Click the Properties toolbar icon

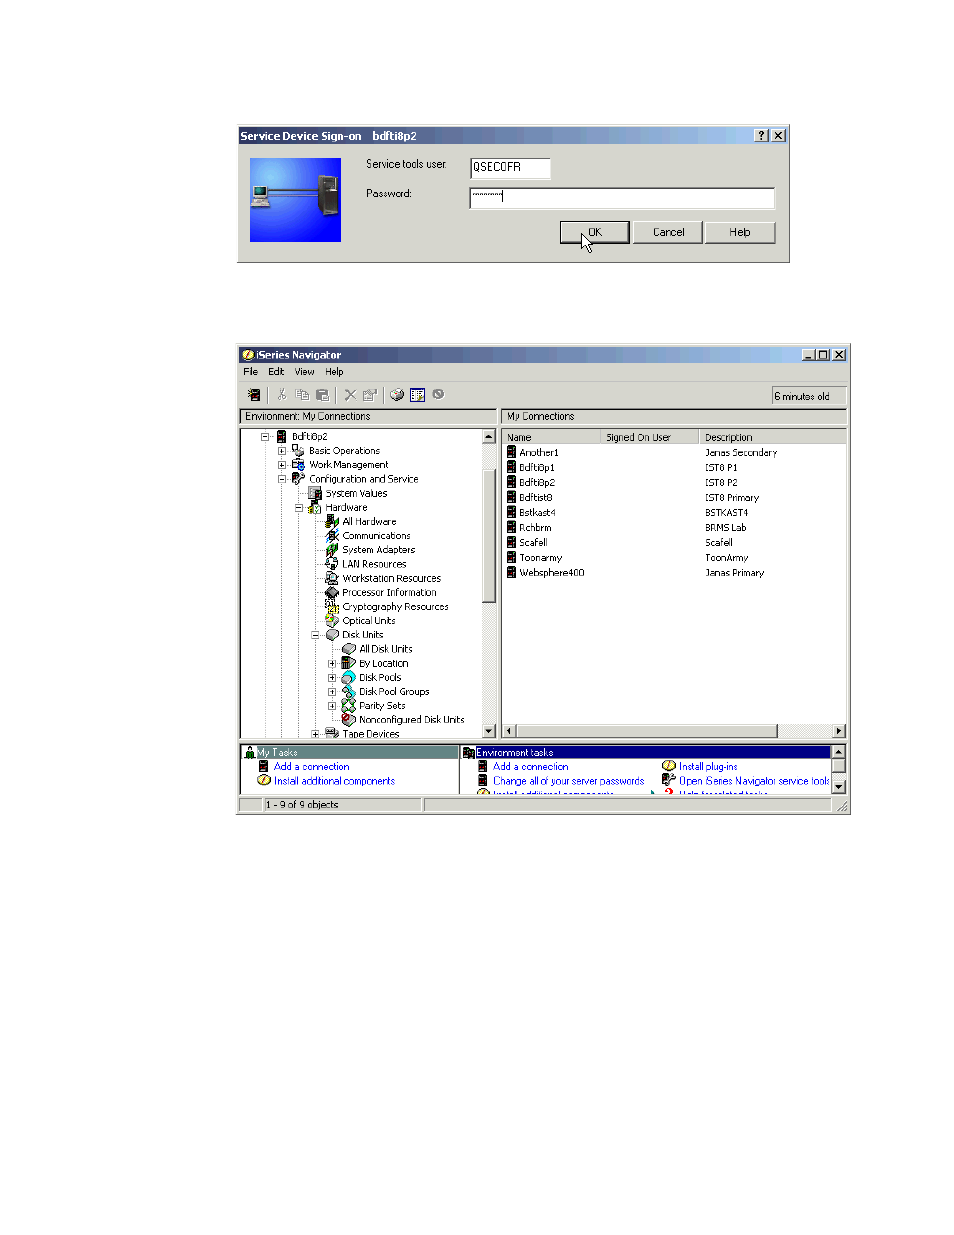point(369,395)
